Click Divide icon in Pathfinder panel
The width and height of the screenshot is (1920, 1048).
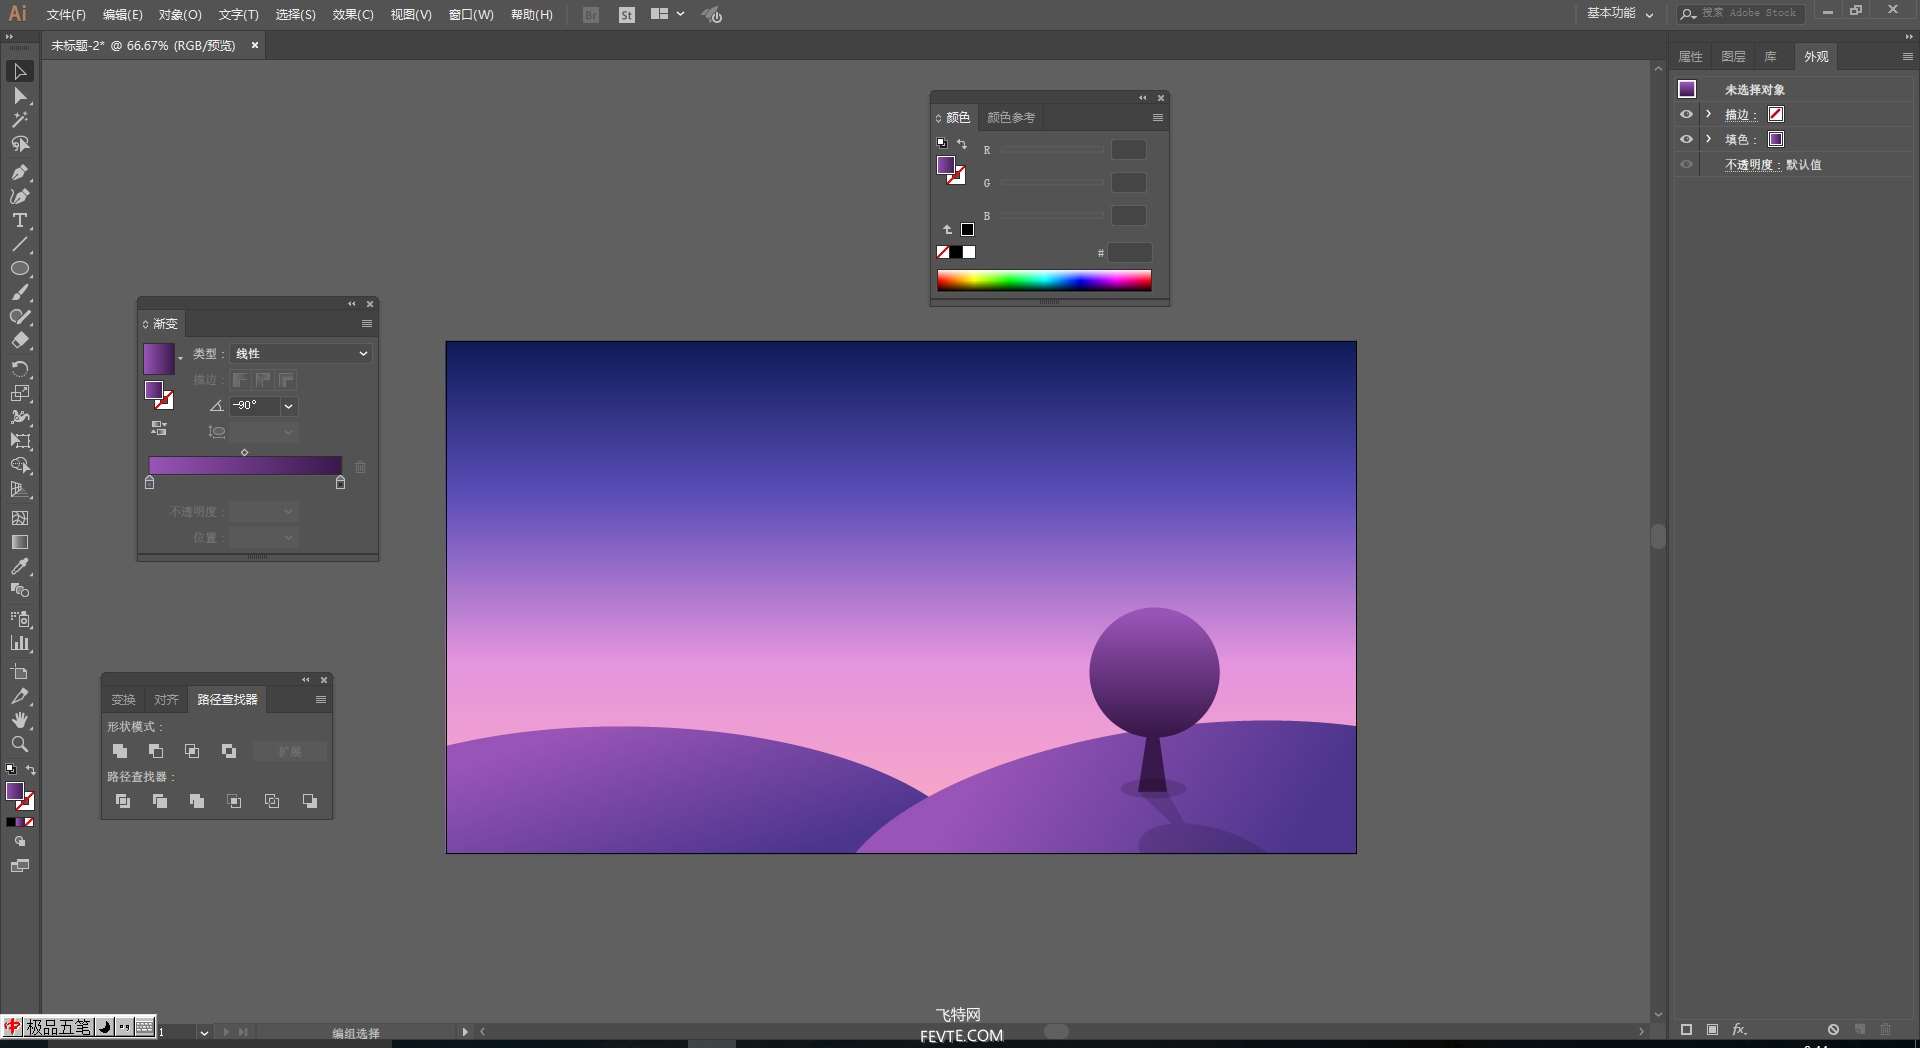(123, 801)
